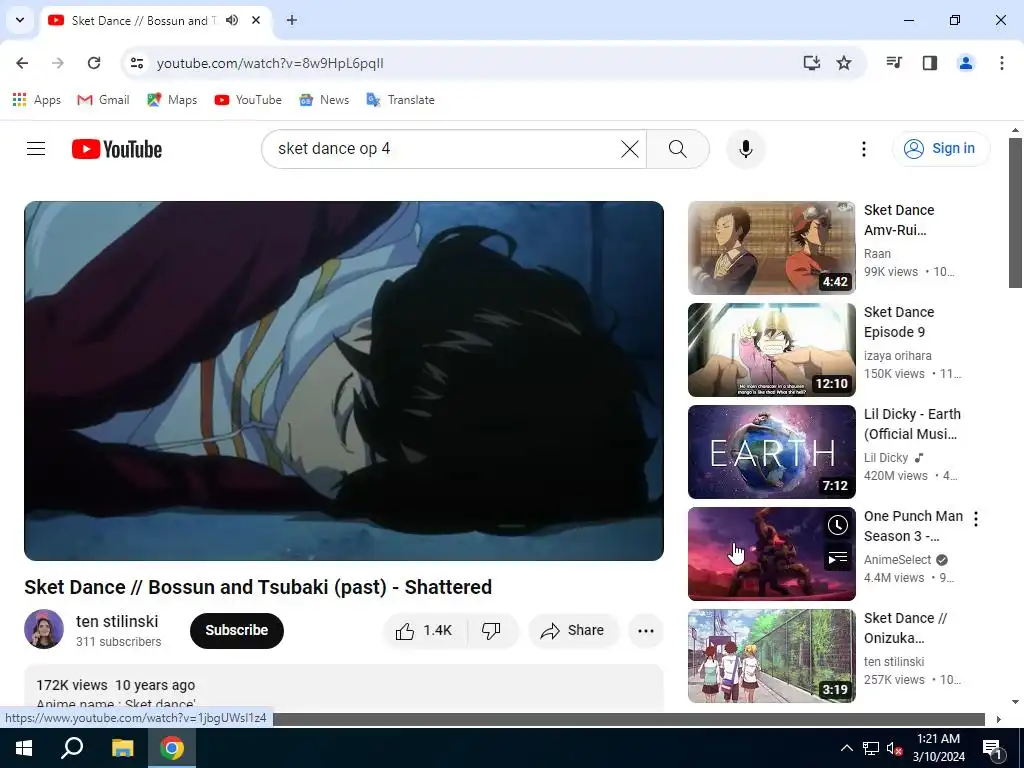Open Apps bookmark
Screen dimensions: 1024x768
[37, 100]
